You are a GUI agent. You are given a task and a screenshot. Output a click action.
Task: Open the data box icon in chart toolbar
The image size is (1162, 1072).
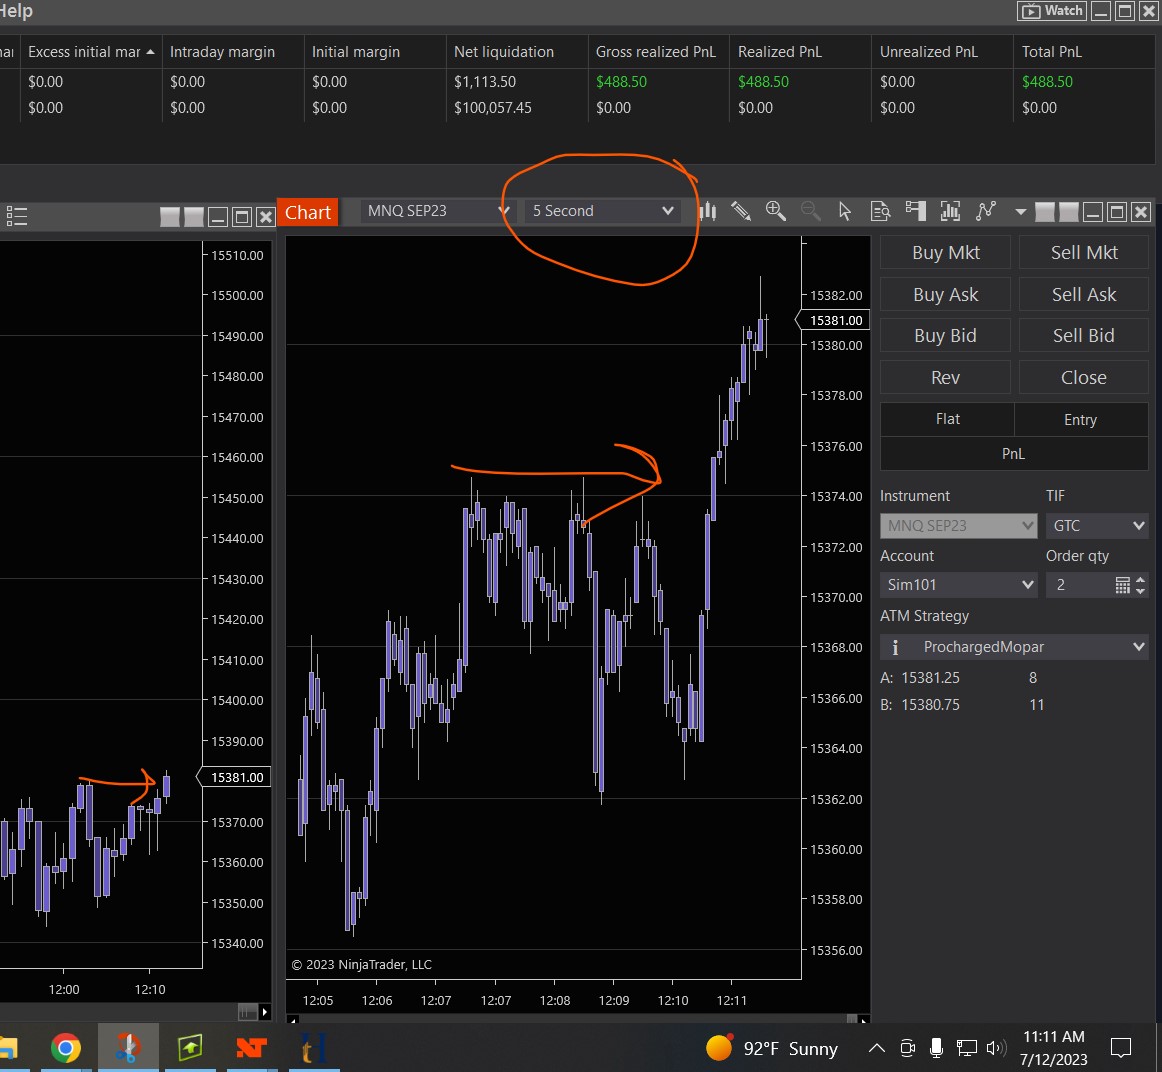click(x=880, y=211)
